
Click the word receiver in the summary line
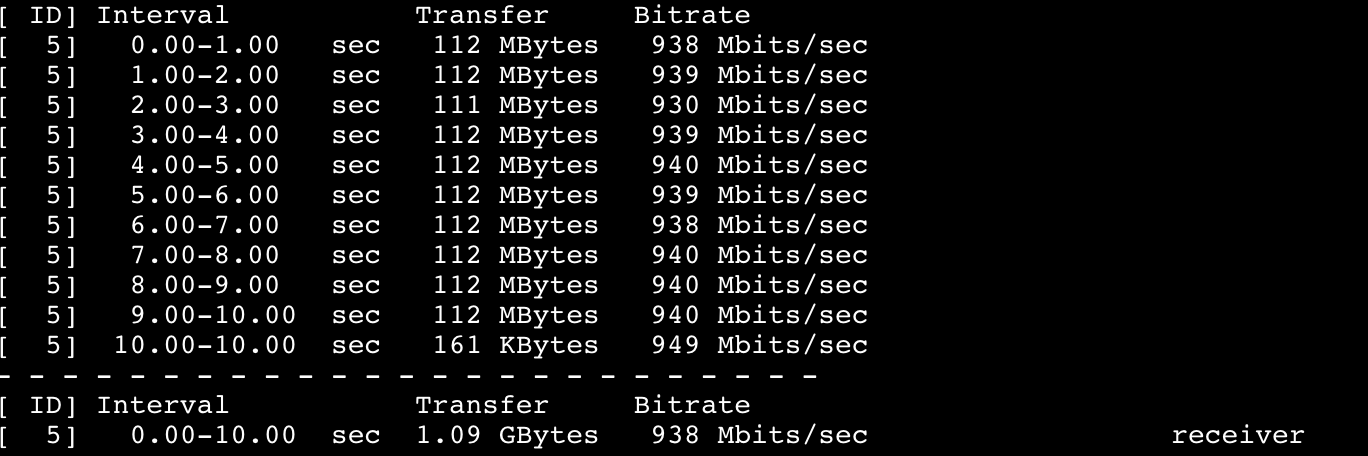[1237, 435]
